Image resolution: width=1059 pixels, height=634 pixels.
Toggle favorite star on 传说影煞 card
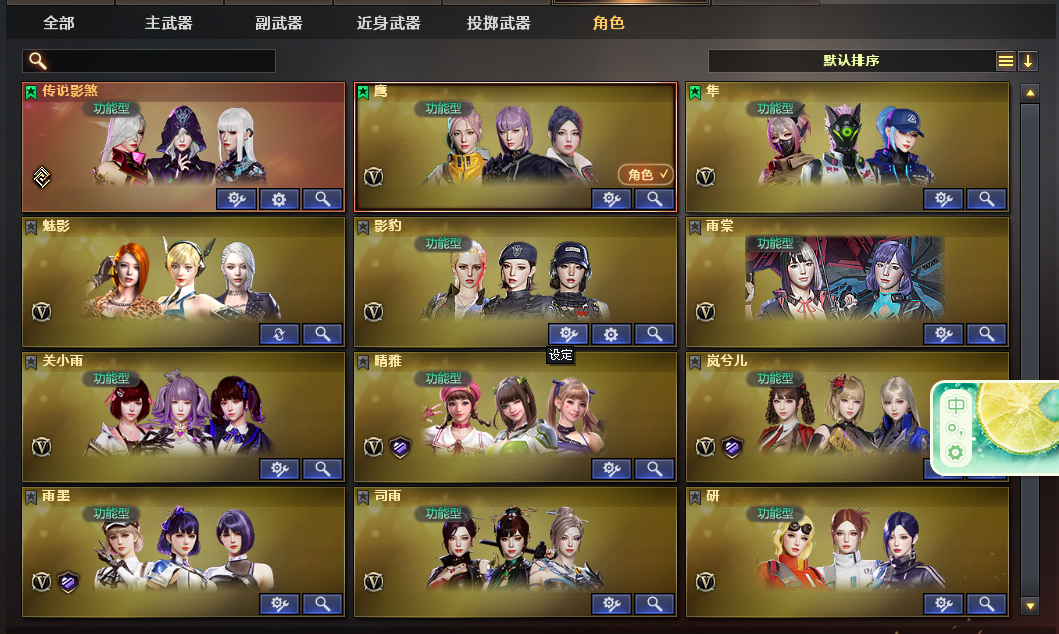[x=31, y=92]
